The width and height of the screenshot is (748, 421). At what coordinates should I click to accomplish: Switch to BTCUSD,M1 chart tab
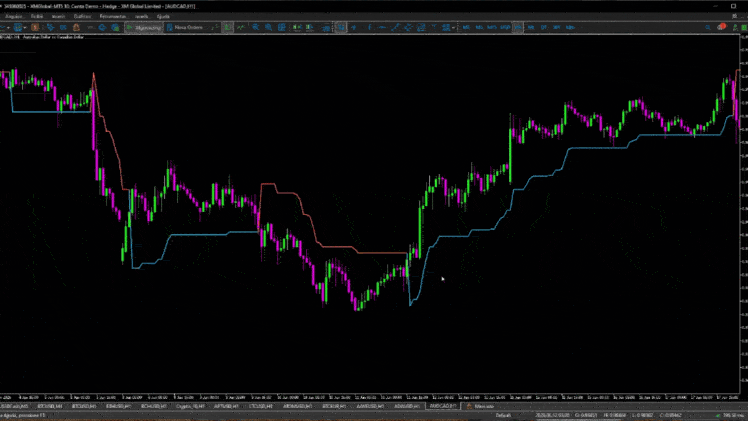(x=50, y=406)
